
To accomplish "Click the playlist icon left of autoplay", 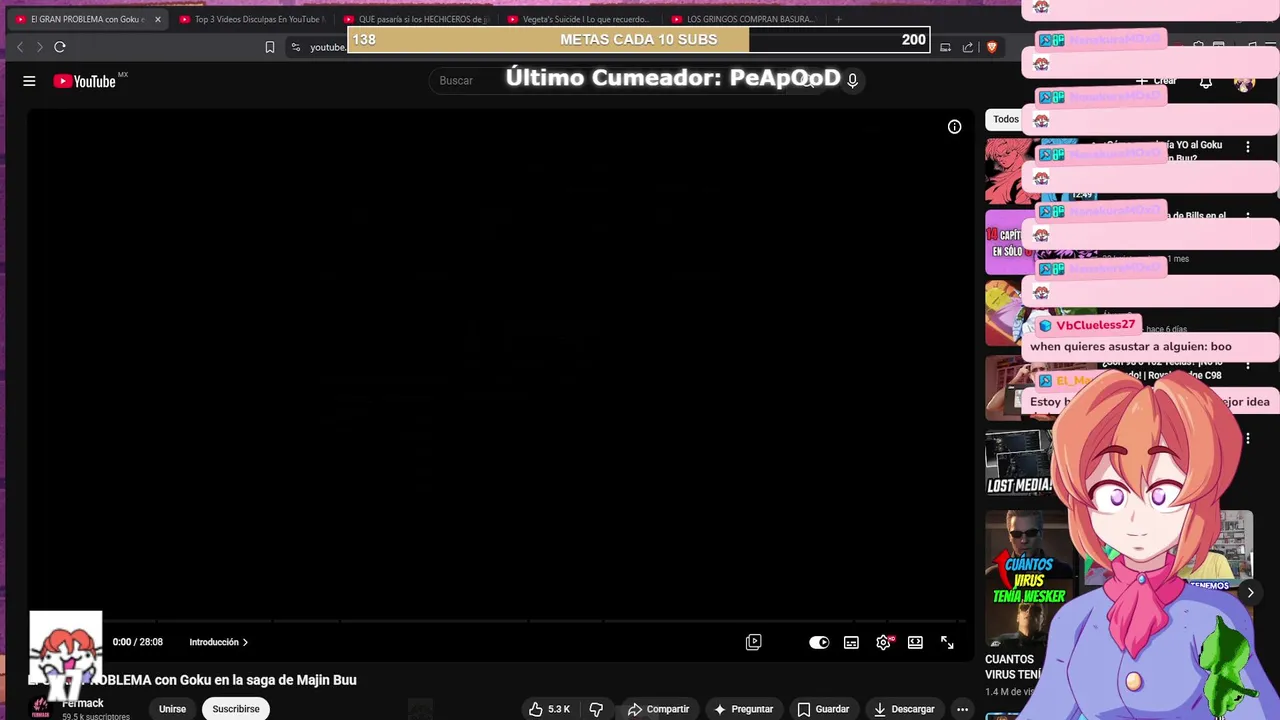I will point(754,642).
